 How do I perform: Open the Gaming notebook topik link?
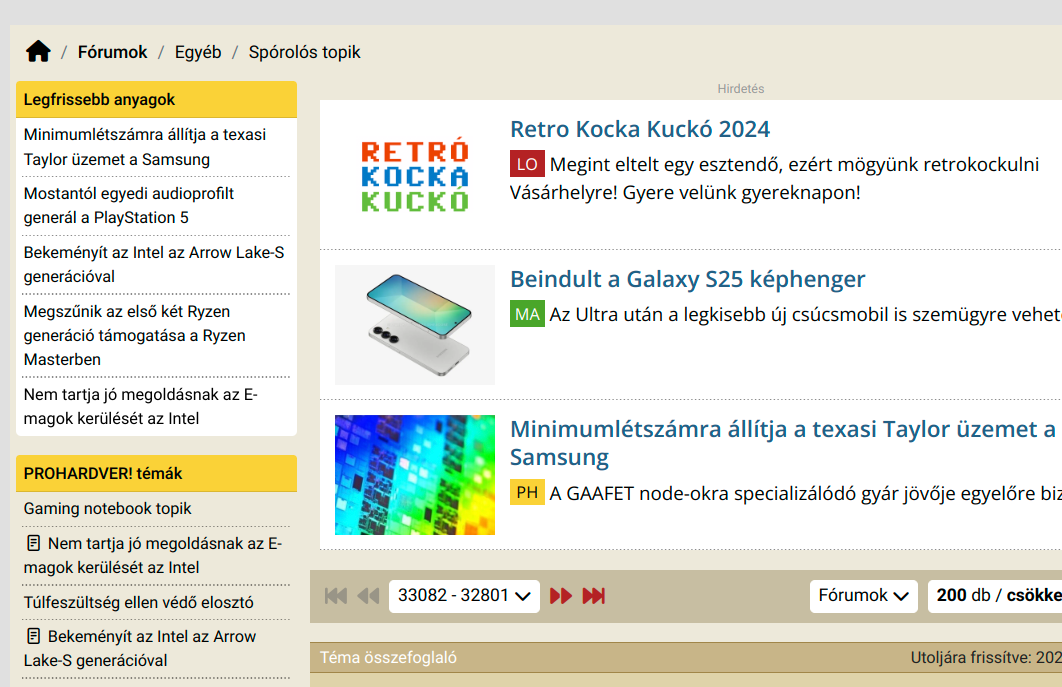(x=108, y=509)
